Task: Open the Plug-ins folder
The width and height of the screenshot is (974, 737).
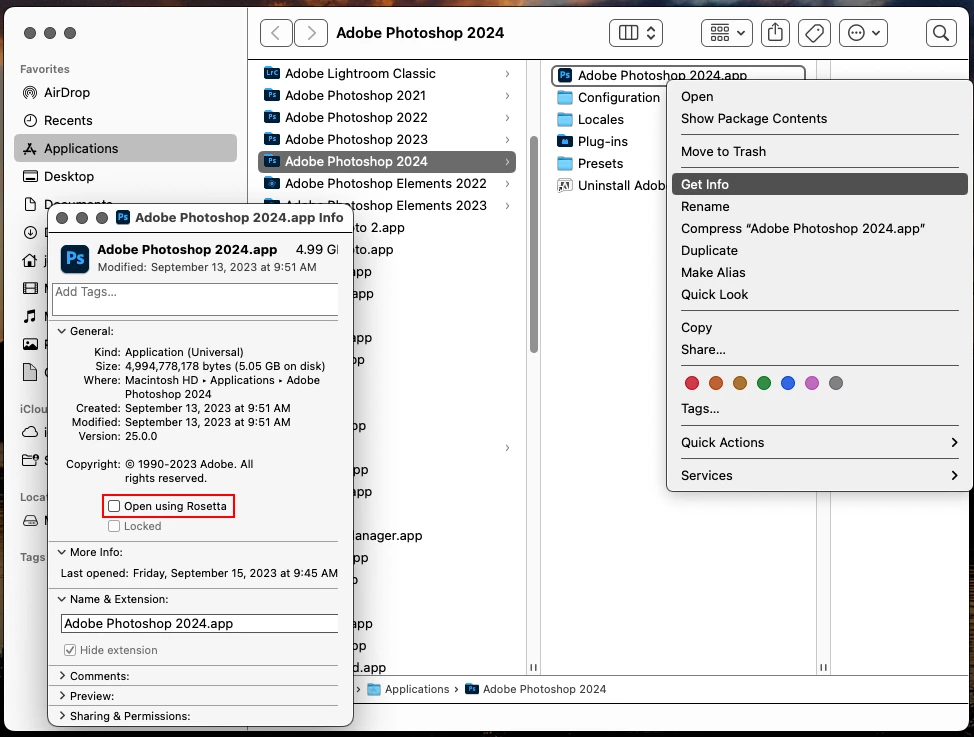Action: (592, 142)
